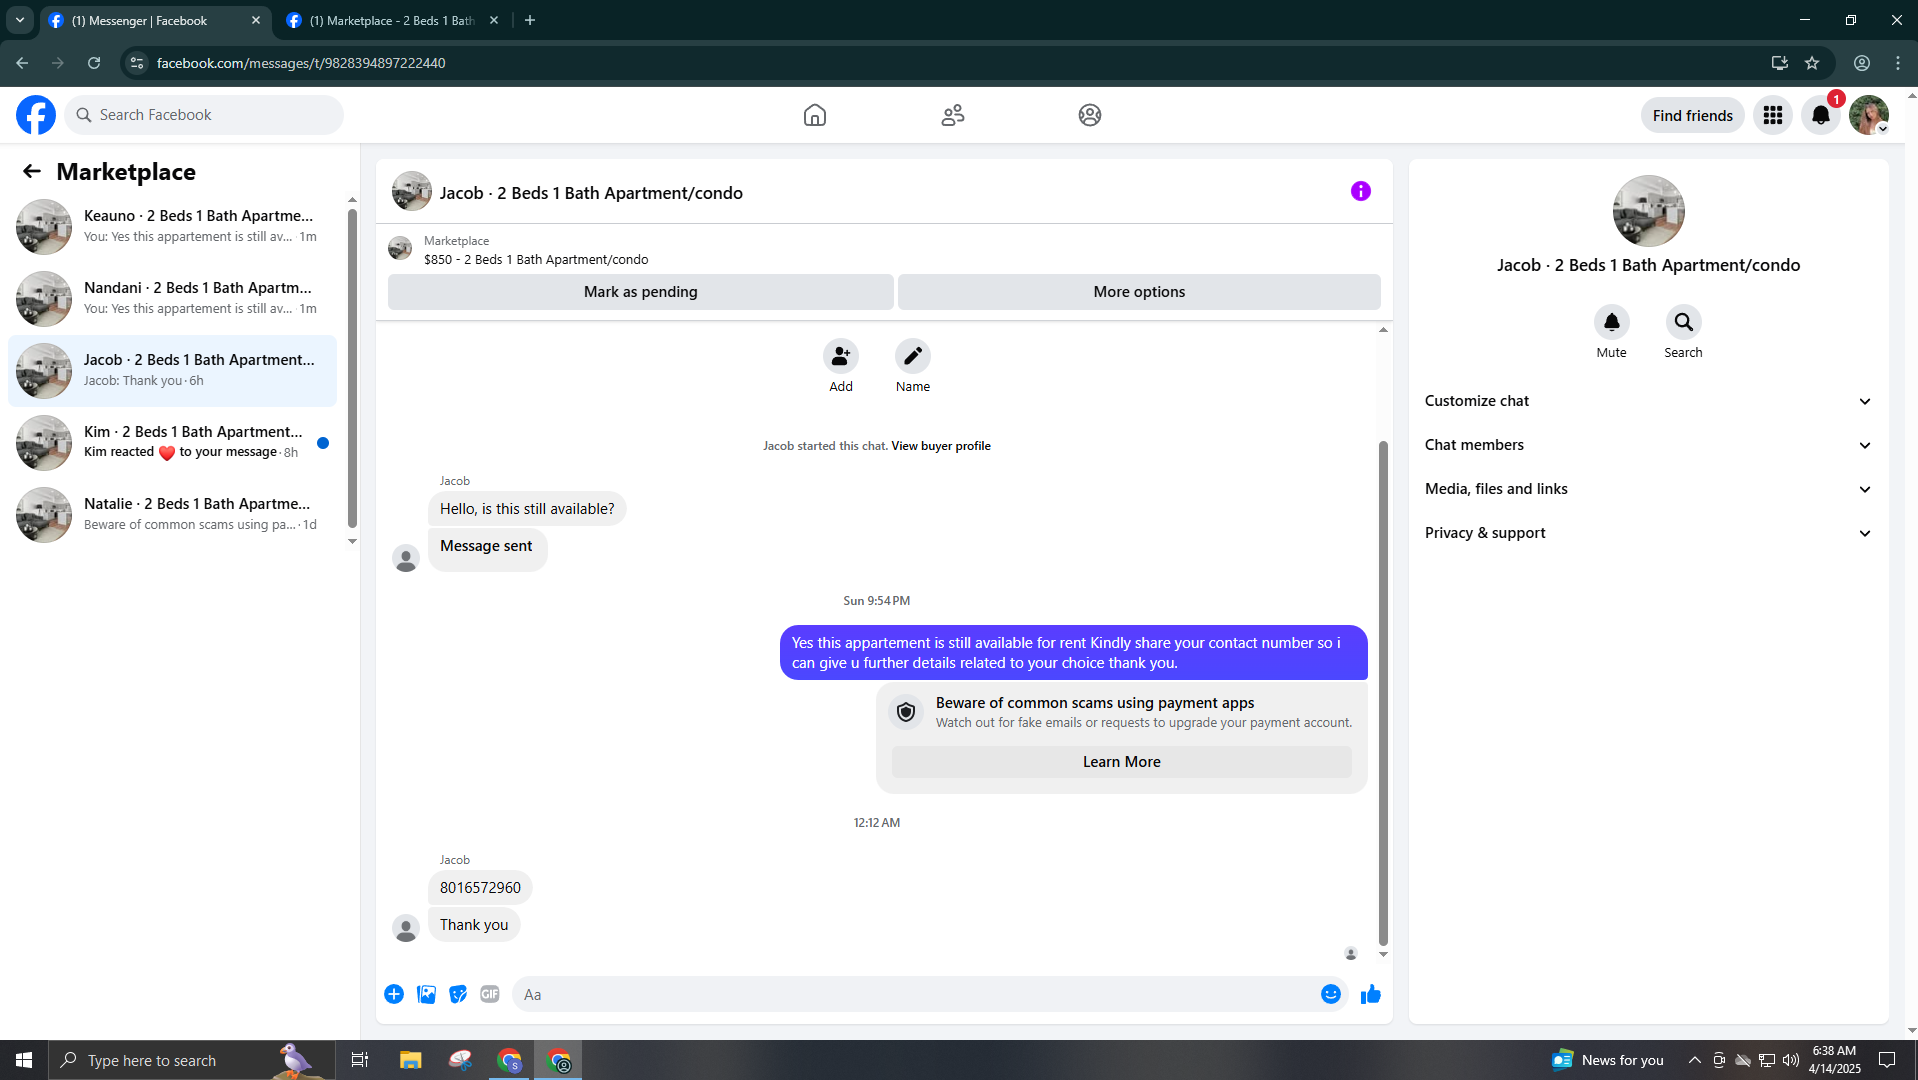Screen dimensions: 1918x1080
Task: Show hidden system tray icons
Action: (x=1695, y=1060)
